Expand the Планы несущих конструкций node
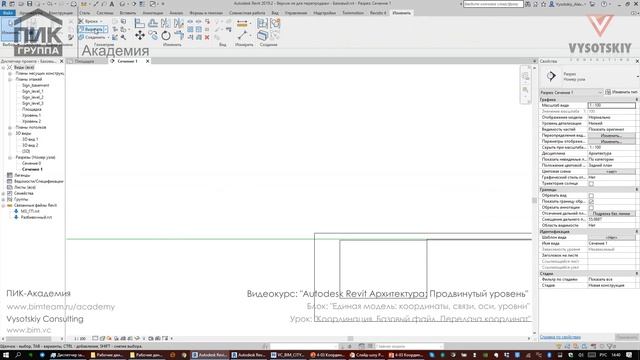 click(x=10, y=73)
